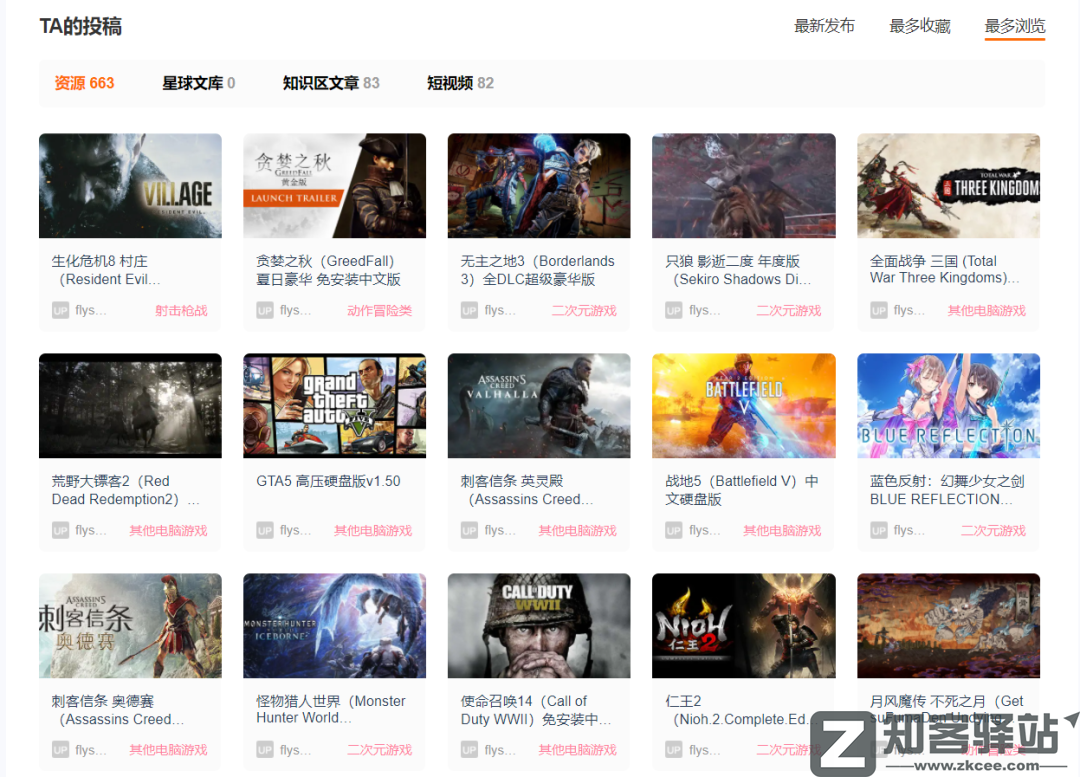The height and width of the screenshot is (777, 1080).
Task: Select the 最多浏览 sort option
Action: [1013, 27]
